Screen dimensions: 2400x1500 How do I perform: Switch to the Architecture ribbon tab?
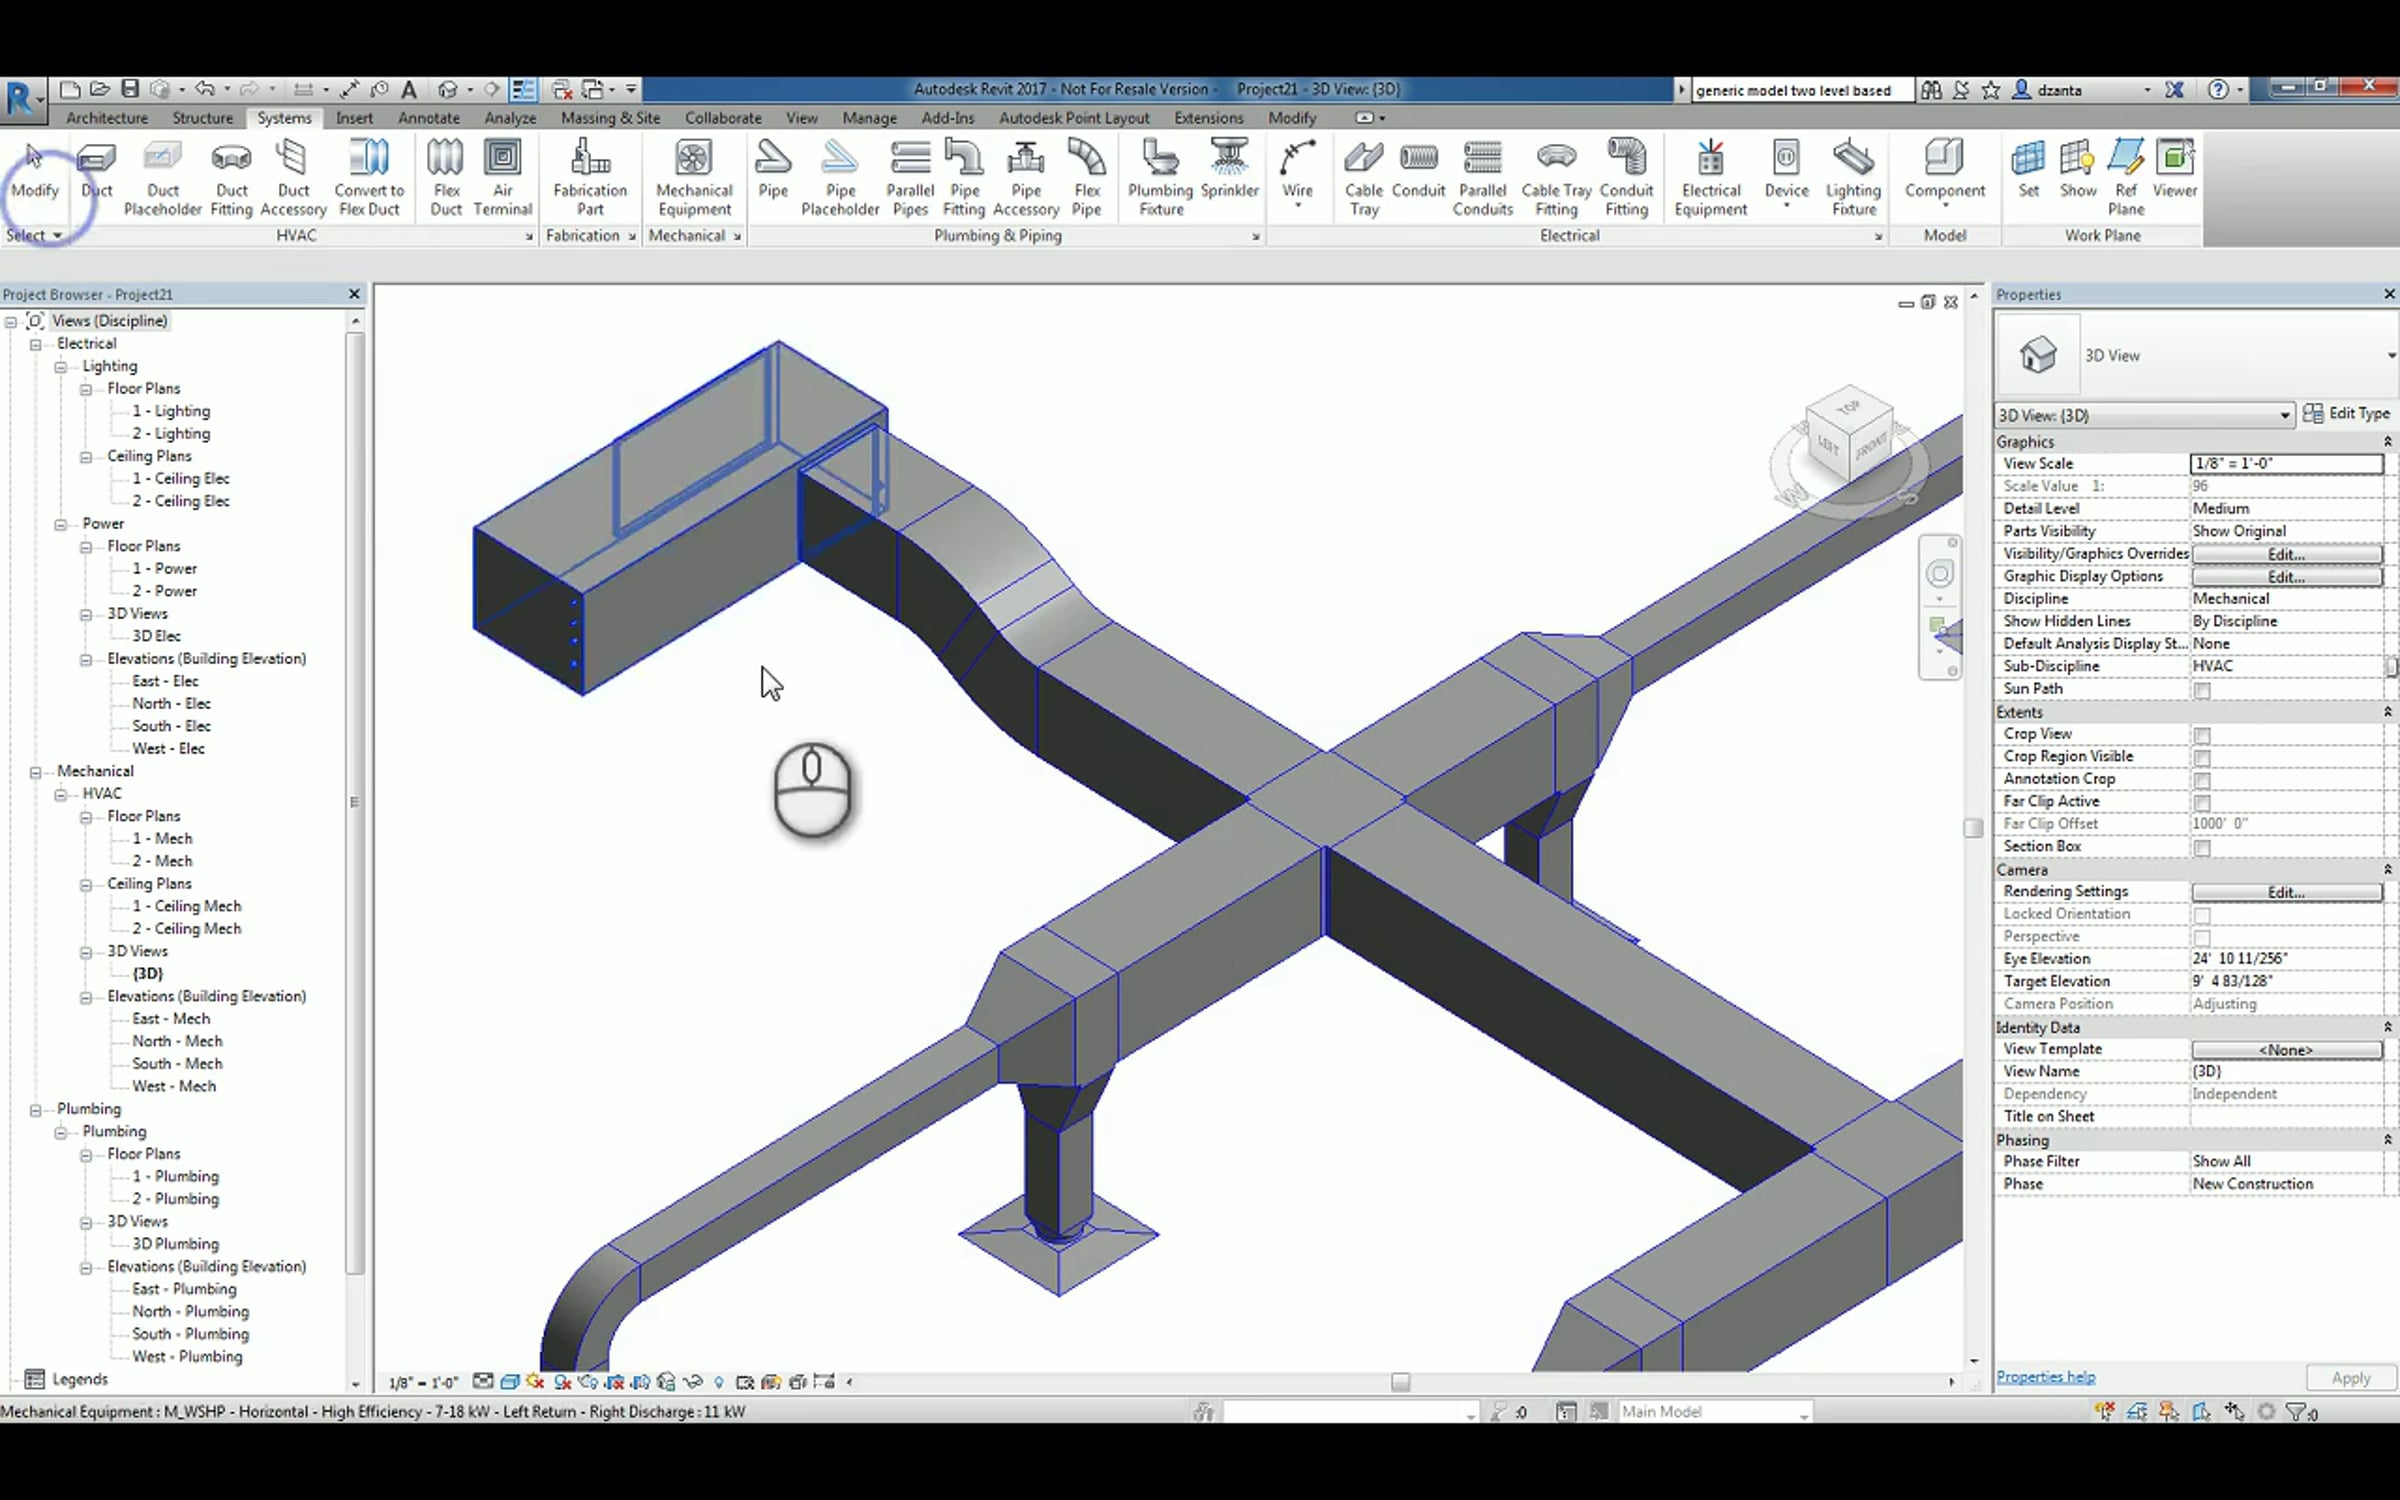click(x=107, y=118)
